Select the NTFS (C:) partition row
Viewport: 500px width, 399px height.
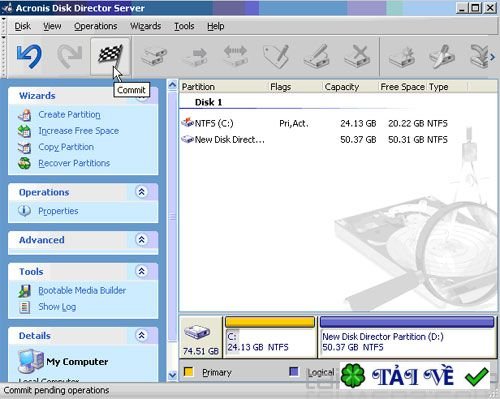pyautogui.click(x=315, y=123)
